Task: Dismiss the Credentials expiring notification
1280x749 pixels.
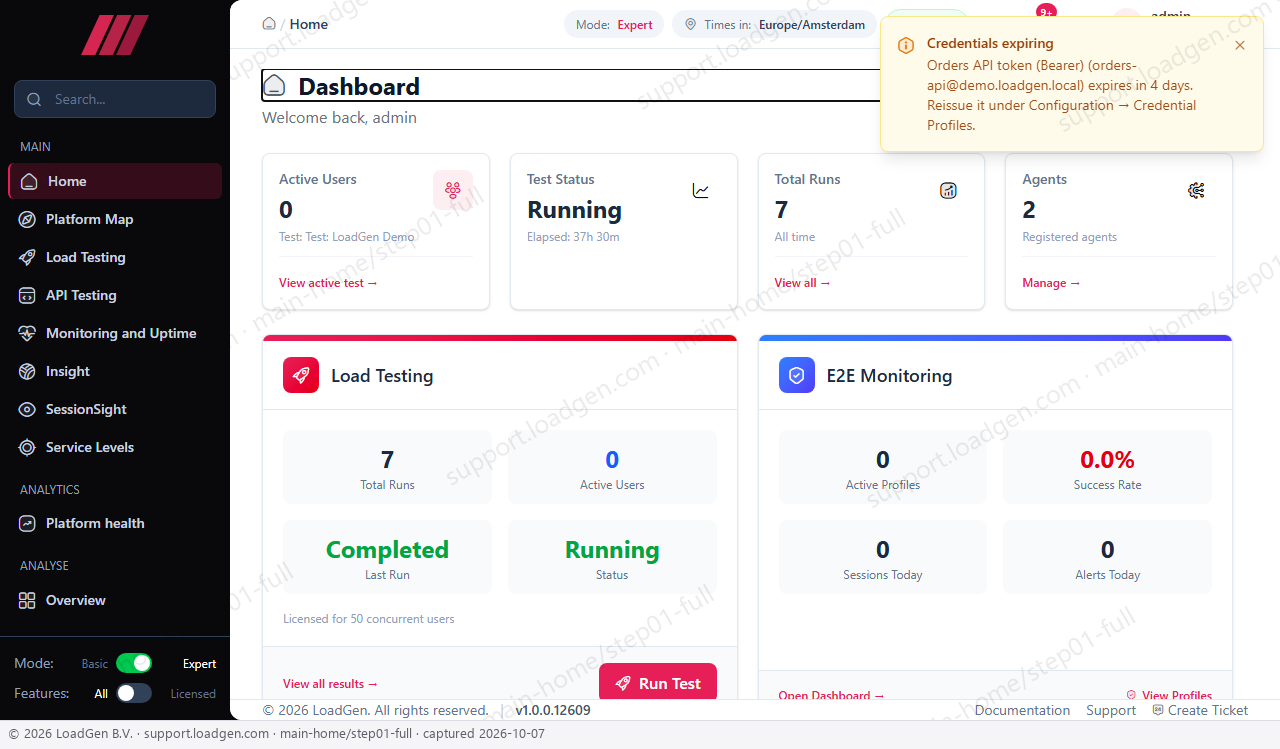Action: 1240,45
